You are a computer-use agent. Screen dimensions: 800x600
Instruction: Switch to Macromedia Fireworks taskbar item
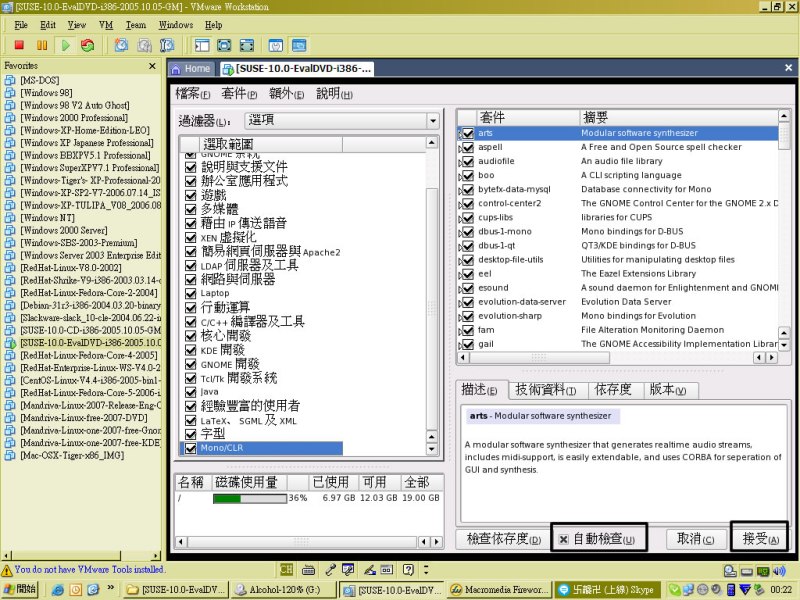point(499,590)
